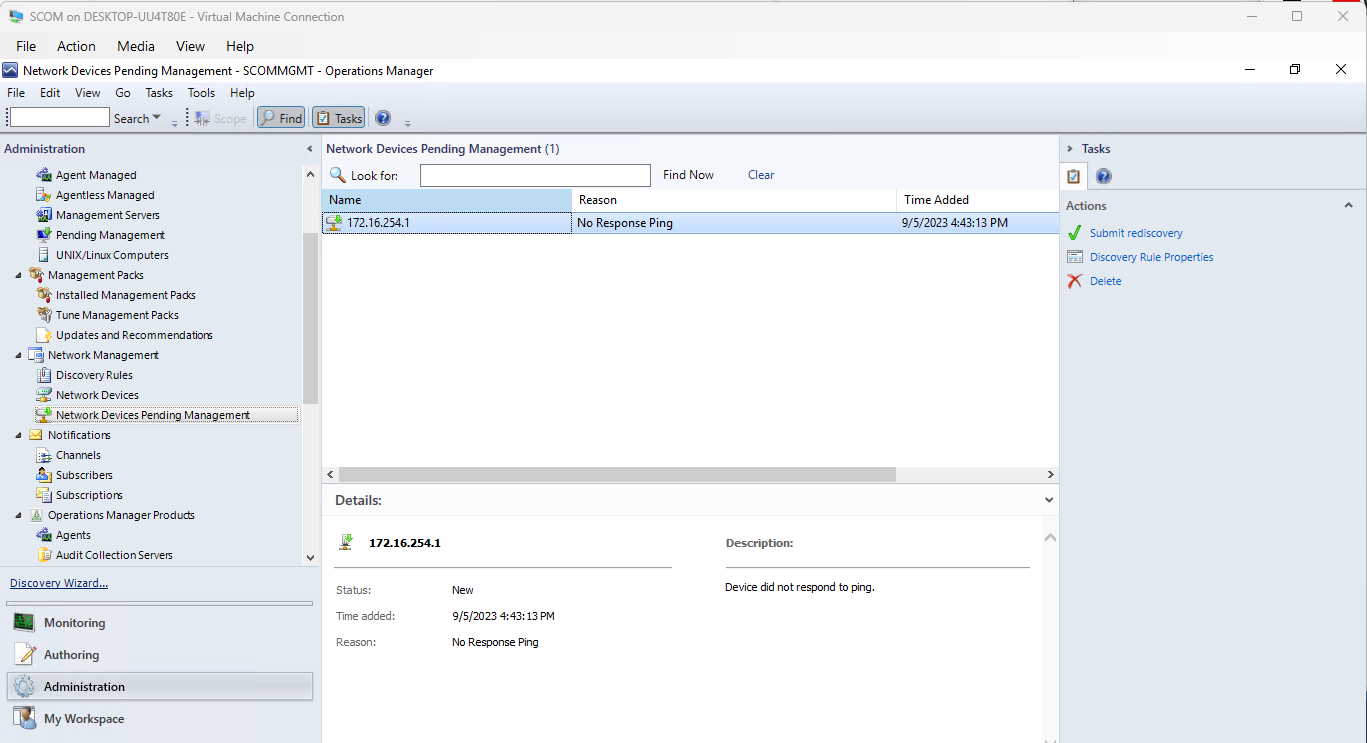Switch to the Administration workspace

[160, 687]
